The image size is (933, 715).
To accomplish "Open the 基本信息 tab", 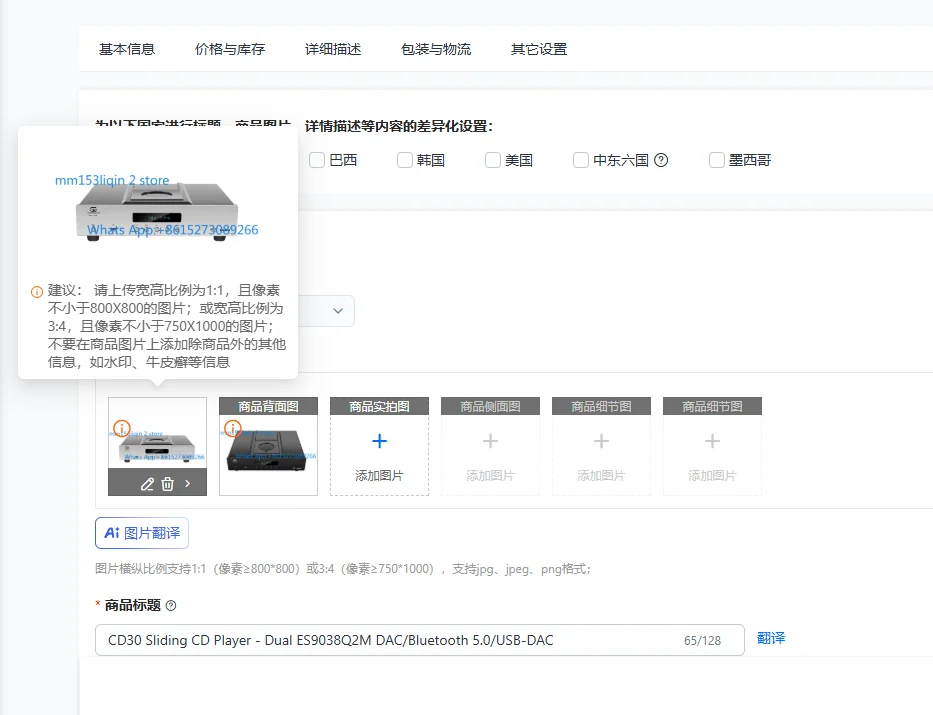I will tap(127, 49).
